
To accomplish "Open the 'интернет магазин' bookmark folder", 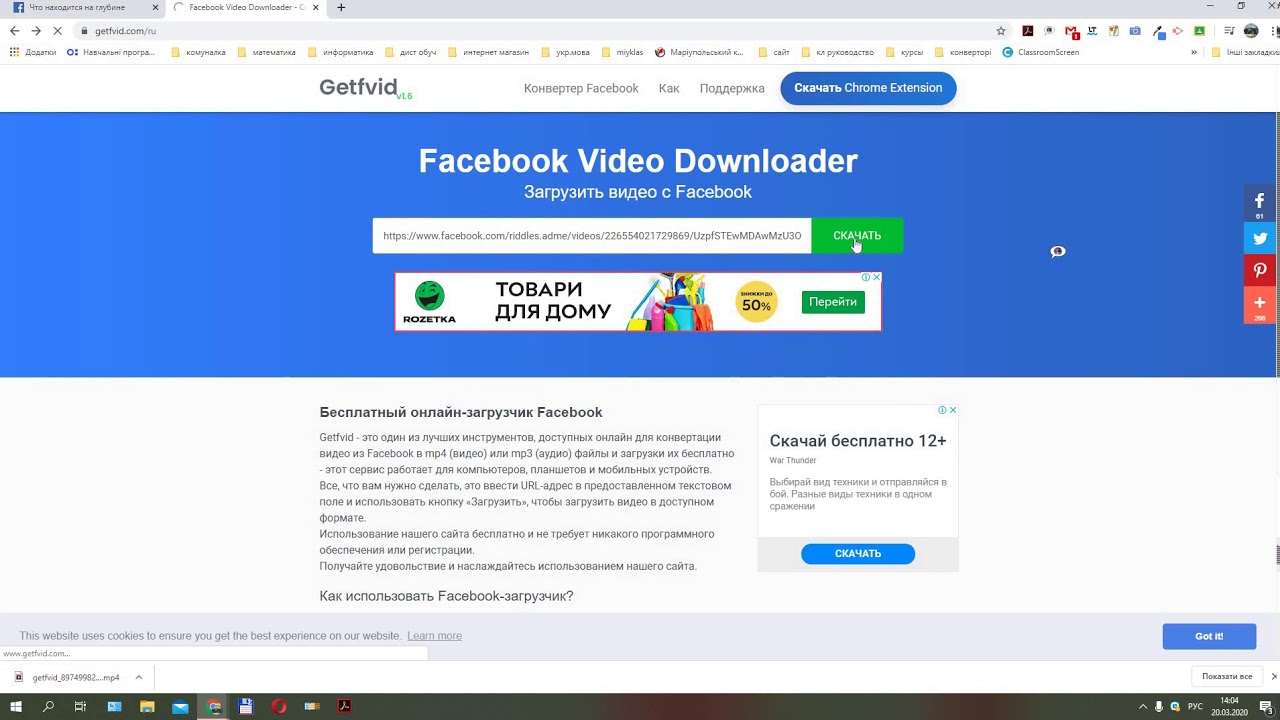I will pos(490,52).
